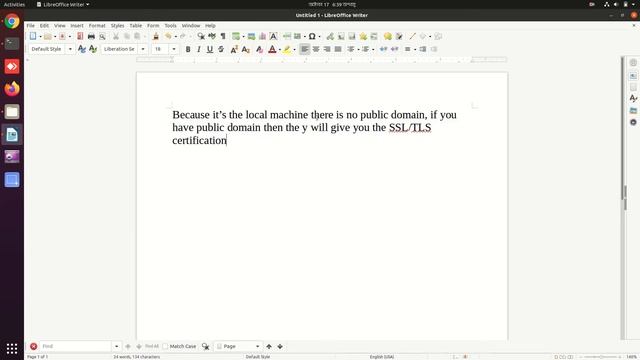Viewport: 640px width, 360px height.
Task: Open the Tools menu
Action: [x=171, y=25]
